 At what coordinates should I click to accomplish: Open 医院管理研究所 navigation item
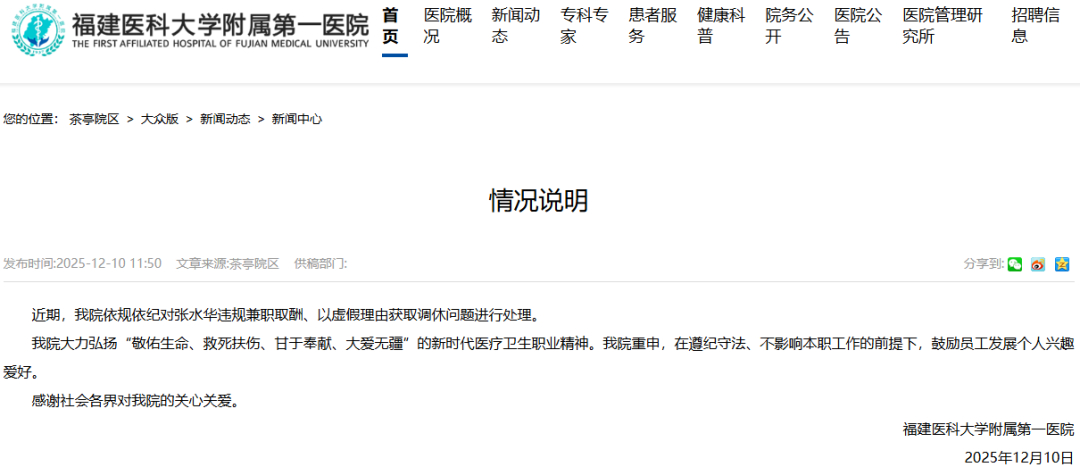coord(943,26)
